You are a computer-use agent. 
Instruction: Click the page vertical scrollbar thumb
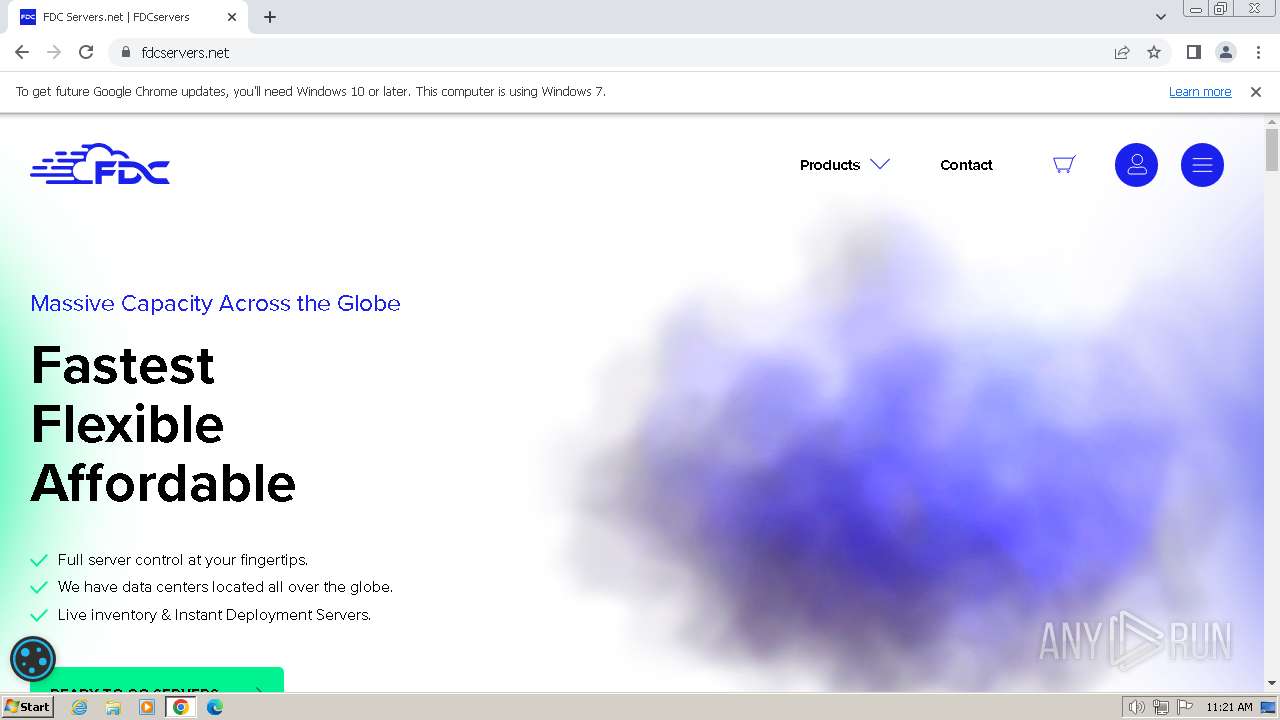point(1272,150)
